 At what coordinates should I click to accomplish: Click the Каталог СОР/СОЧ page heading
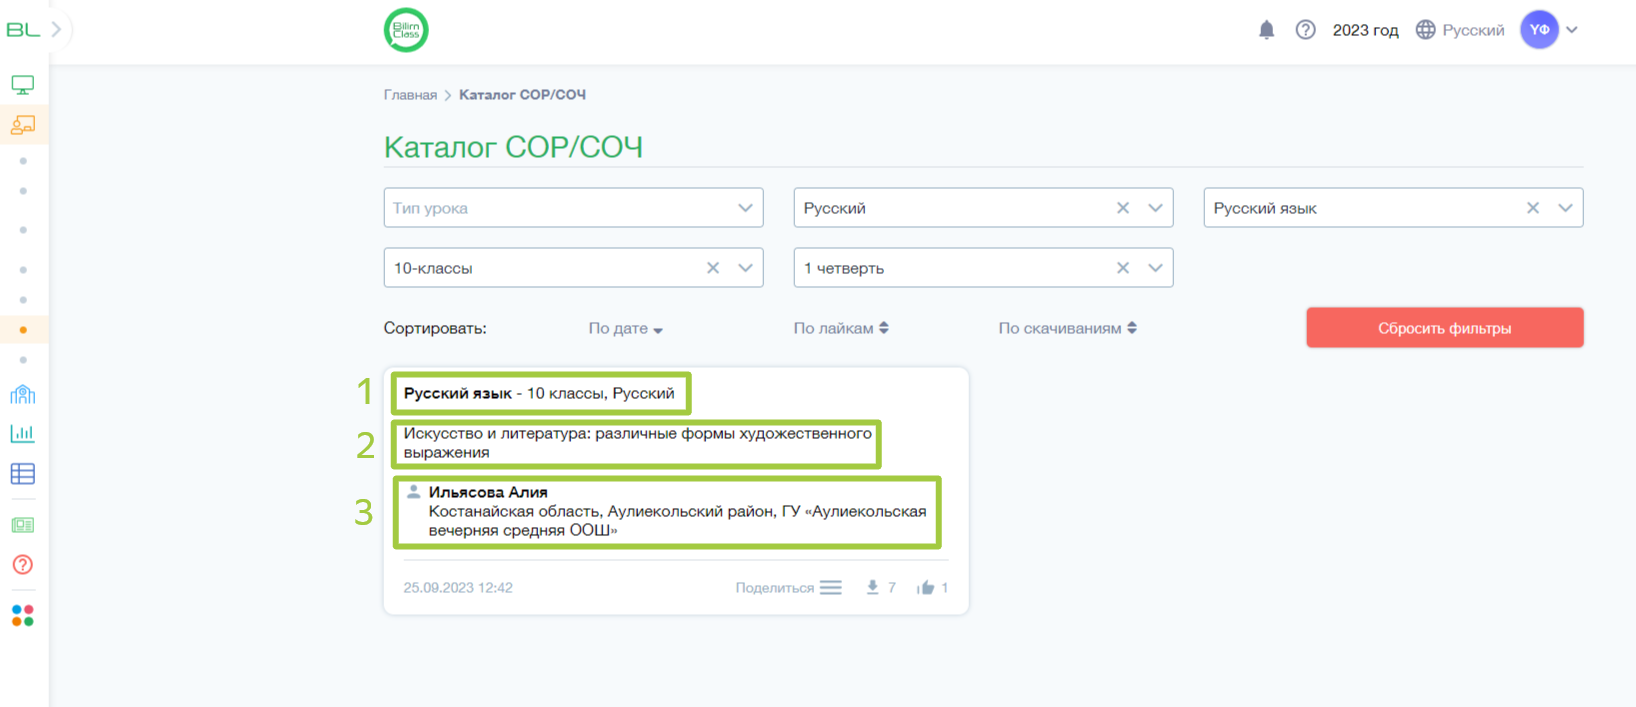click(513, 147)
